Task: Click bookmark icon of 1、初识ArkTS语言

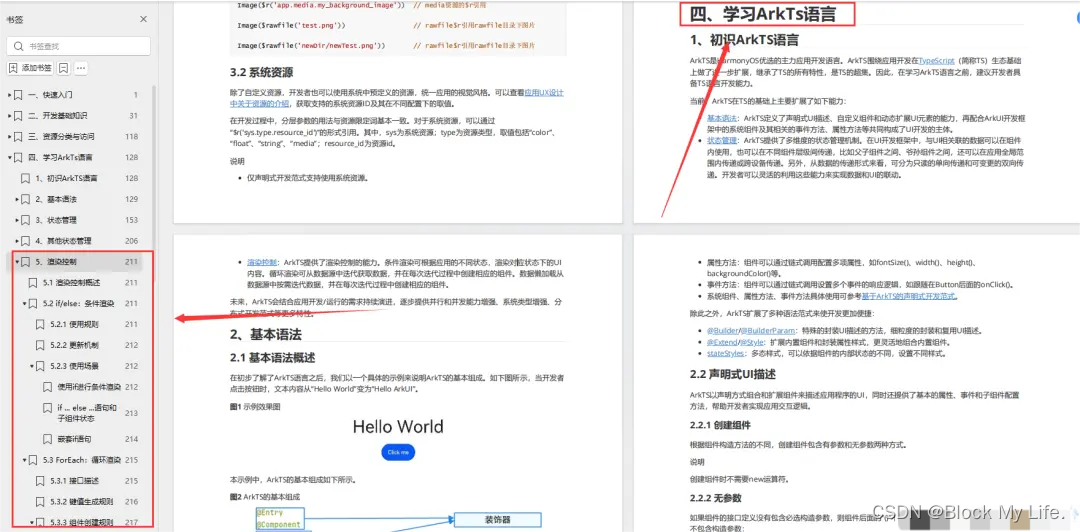Action: pyautogui.click(x=25, y=178)
